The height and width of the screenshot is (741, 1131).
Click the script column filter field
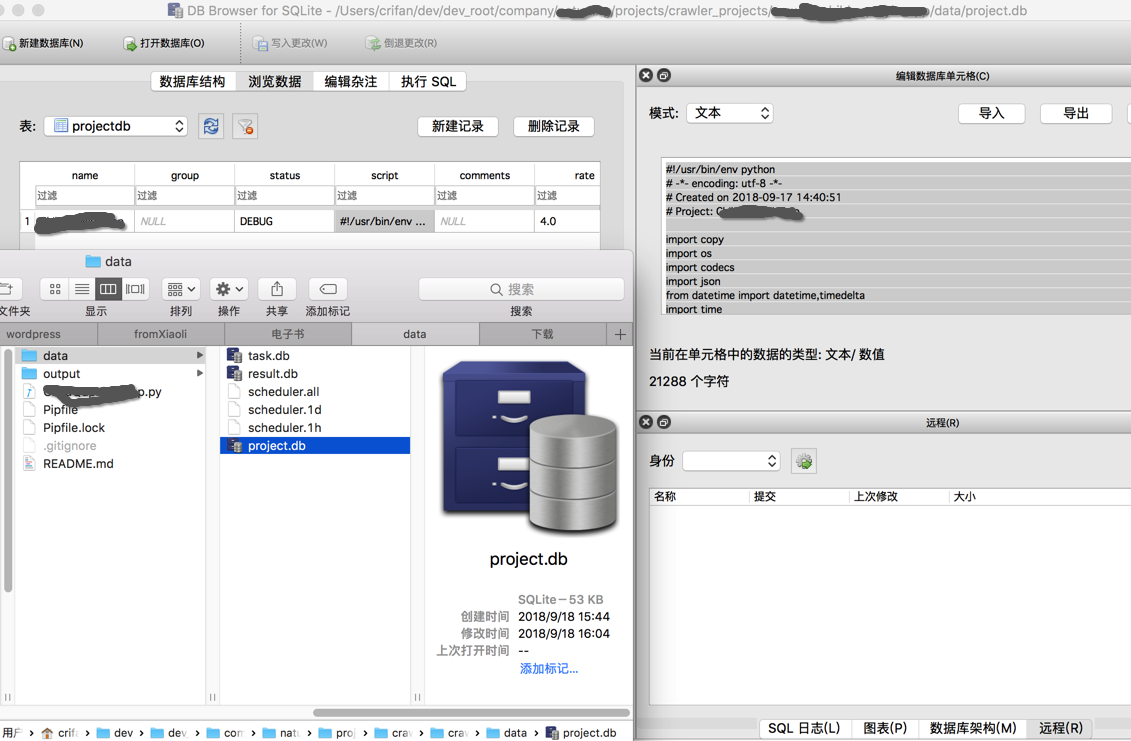pyautogui.click(x=384, y=196)
